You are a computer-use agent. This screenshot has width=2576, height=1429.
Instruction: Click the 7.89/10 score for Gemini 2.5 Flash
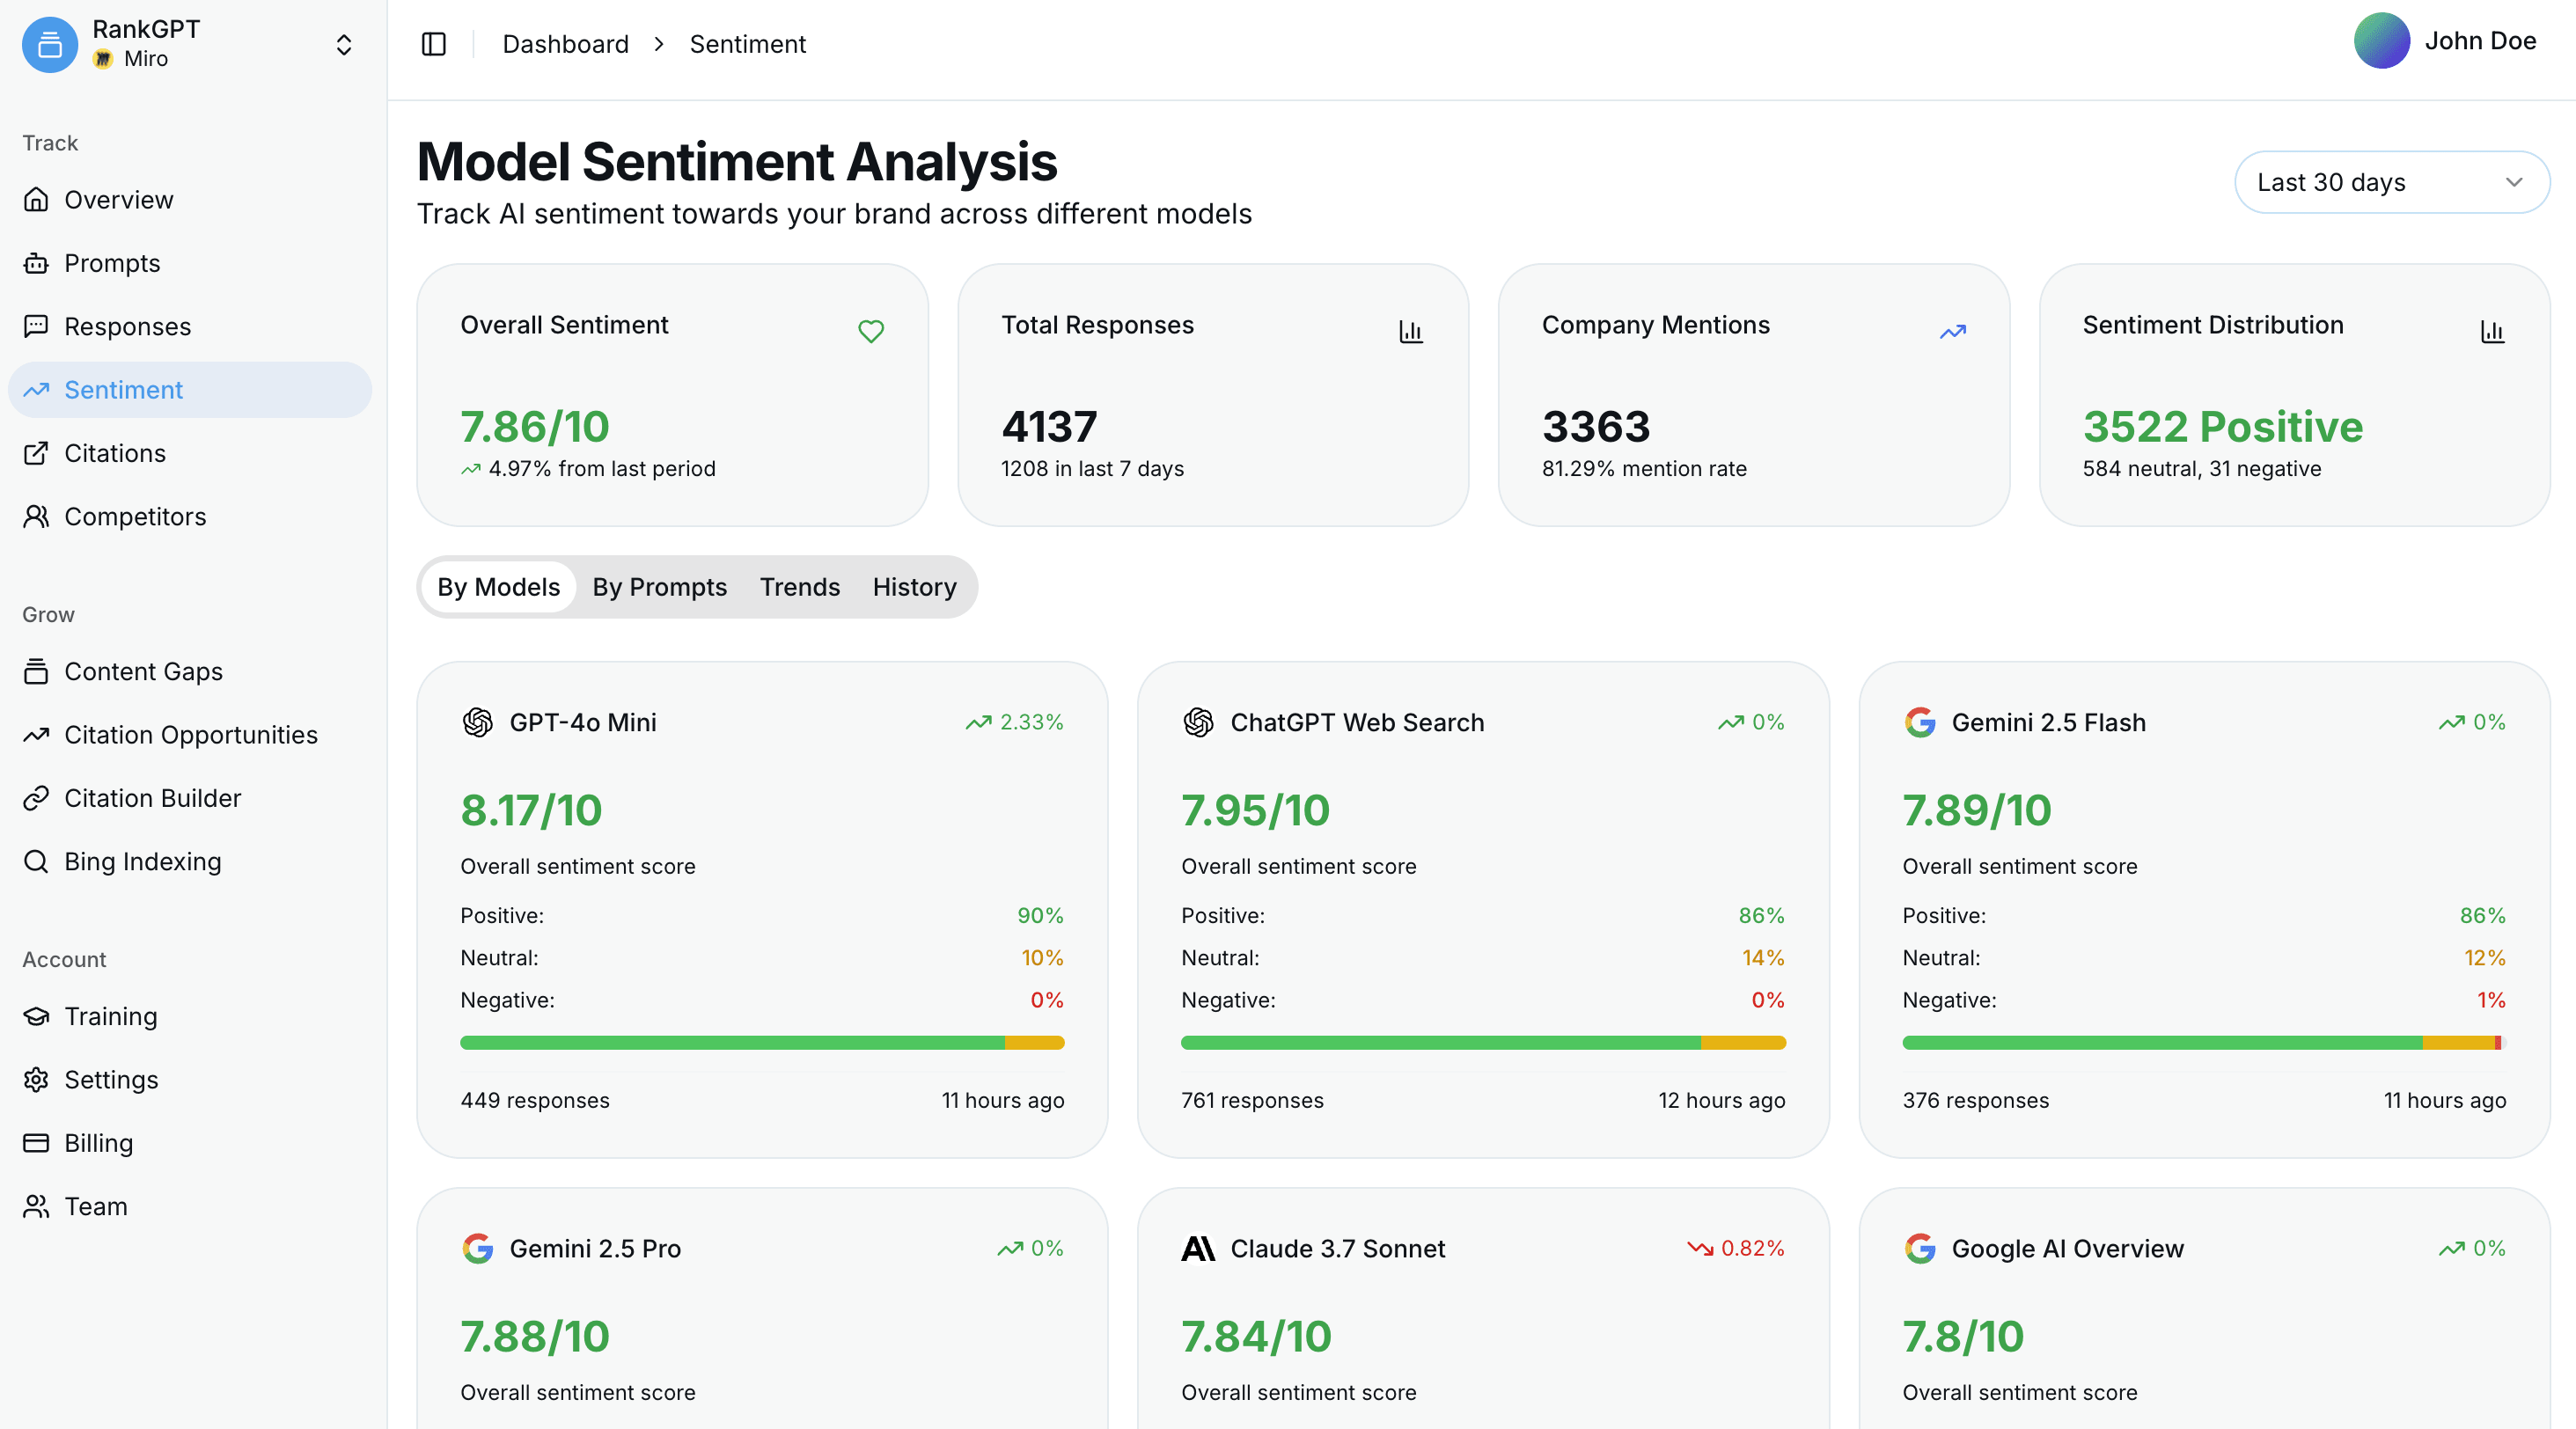(x=1976, y=810)
